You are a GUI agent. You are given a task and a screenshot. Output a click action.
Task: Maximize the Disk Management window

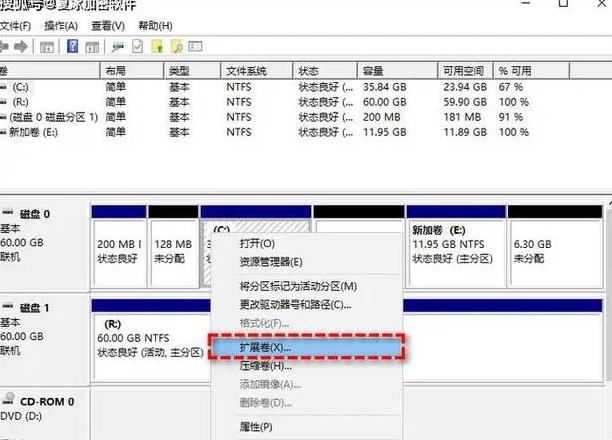[x=563, y=3]
